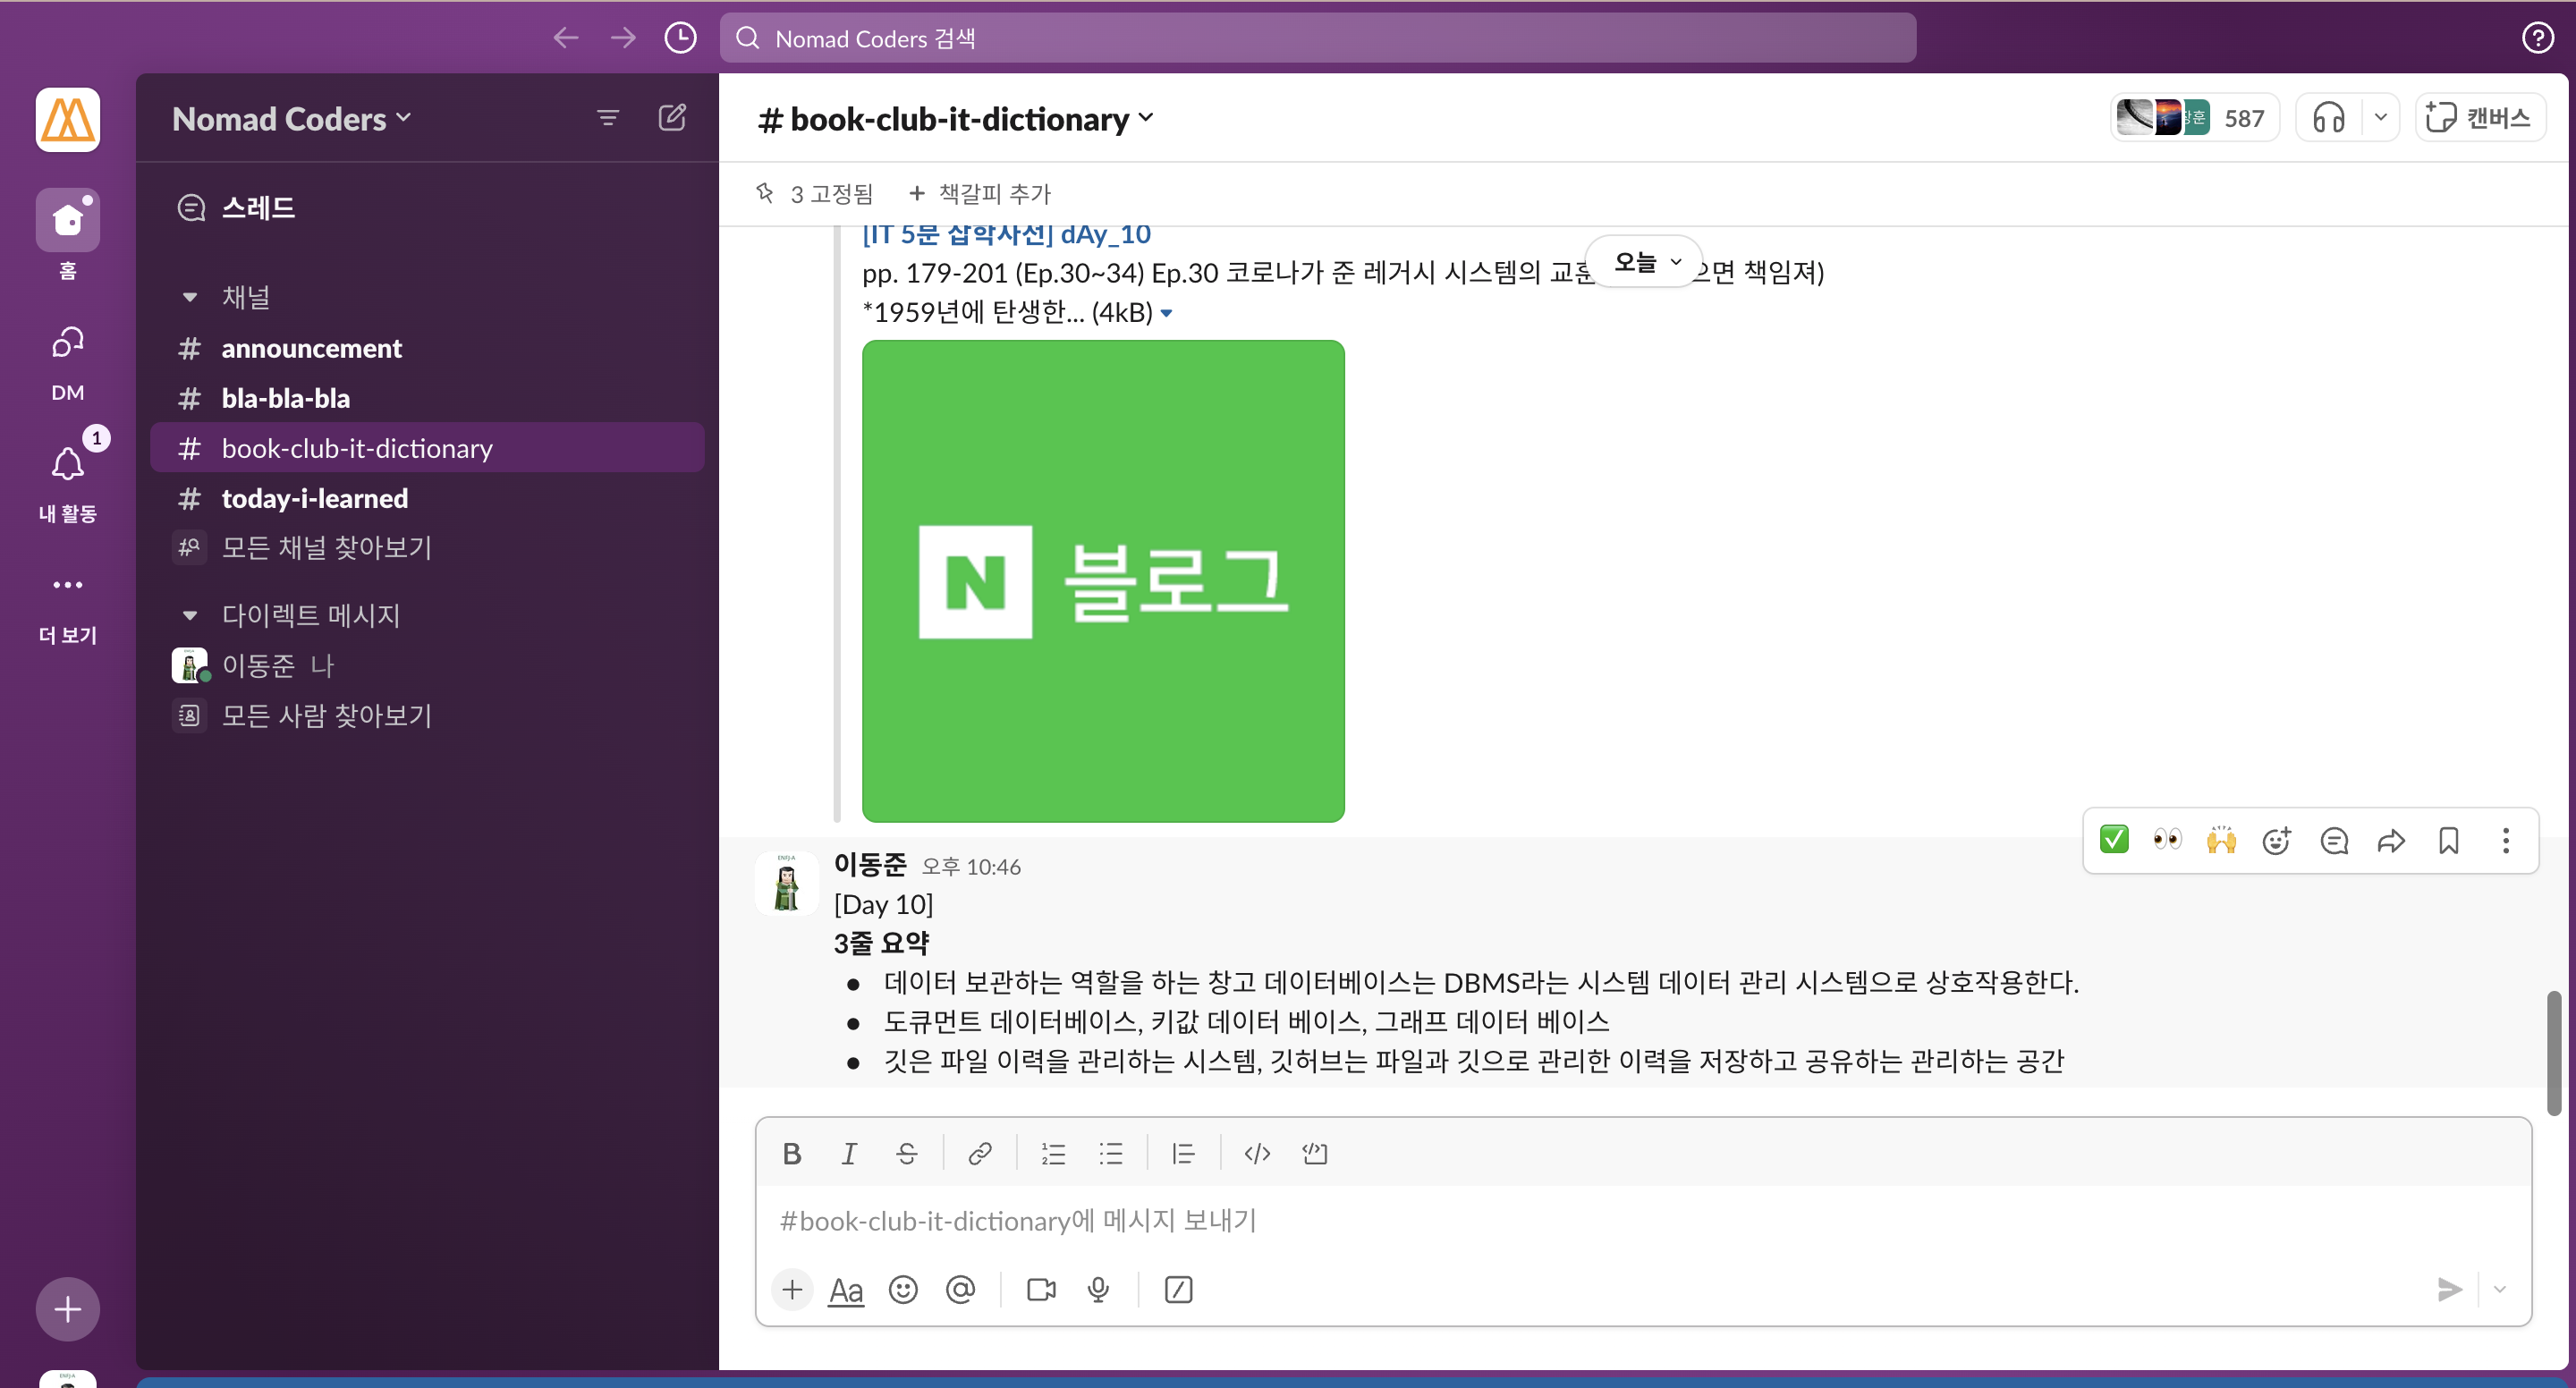Image resolution: width=2576 pixels, height=1388 pixels.
Task: Toggle italic formatting
Action: point(849,1154)
